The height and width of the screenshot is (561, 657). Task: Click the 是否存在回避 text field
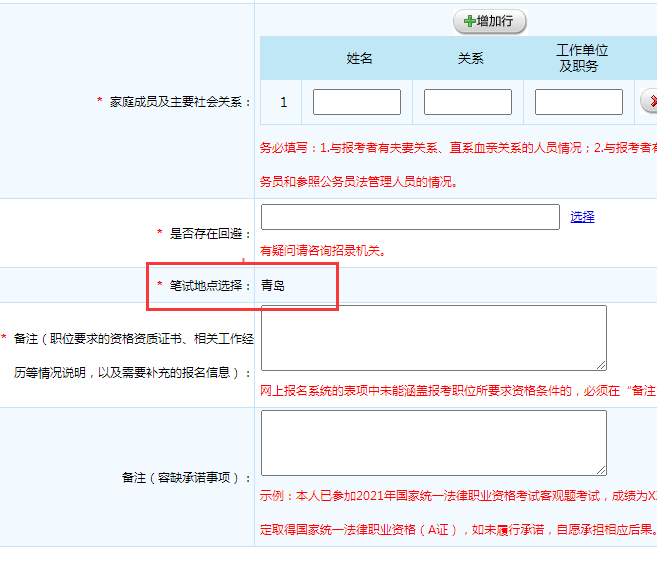click(410, 217)
